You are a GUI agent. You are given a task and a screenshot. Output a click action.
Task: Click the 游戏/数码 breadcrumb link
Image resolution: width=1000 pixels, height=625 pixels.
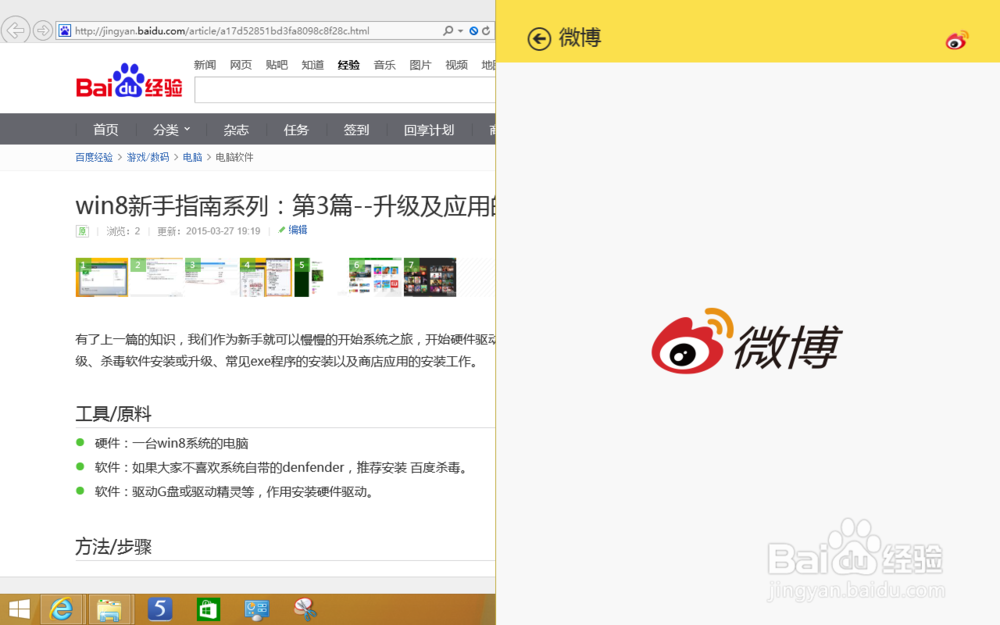coord(147,158)
